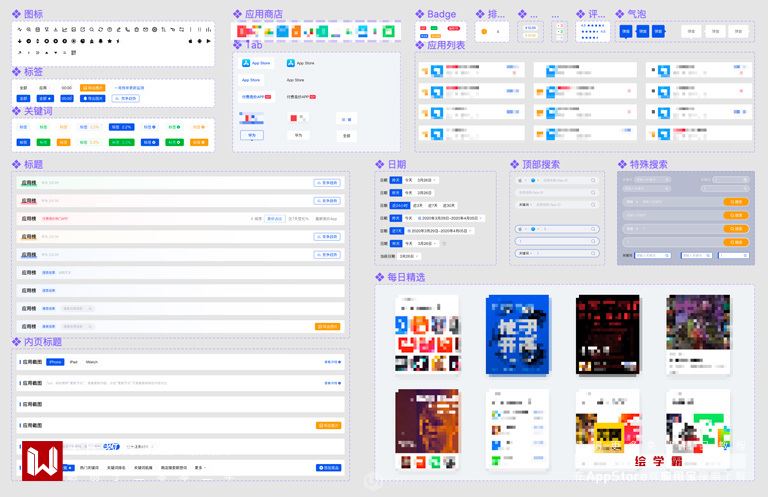Click outlined button on green-underlined 应用榜 row

[327, 183]
